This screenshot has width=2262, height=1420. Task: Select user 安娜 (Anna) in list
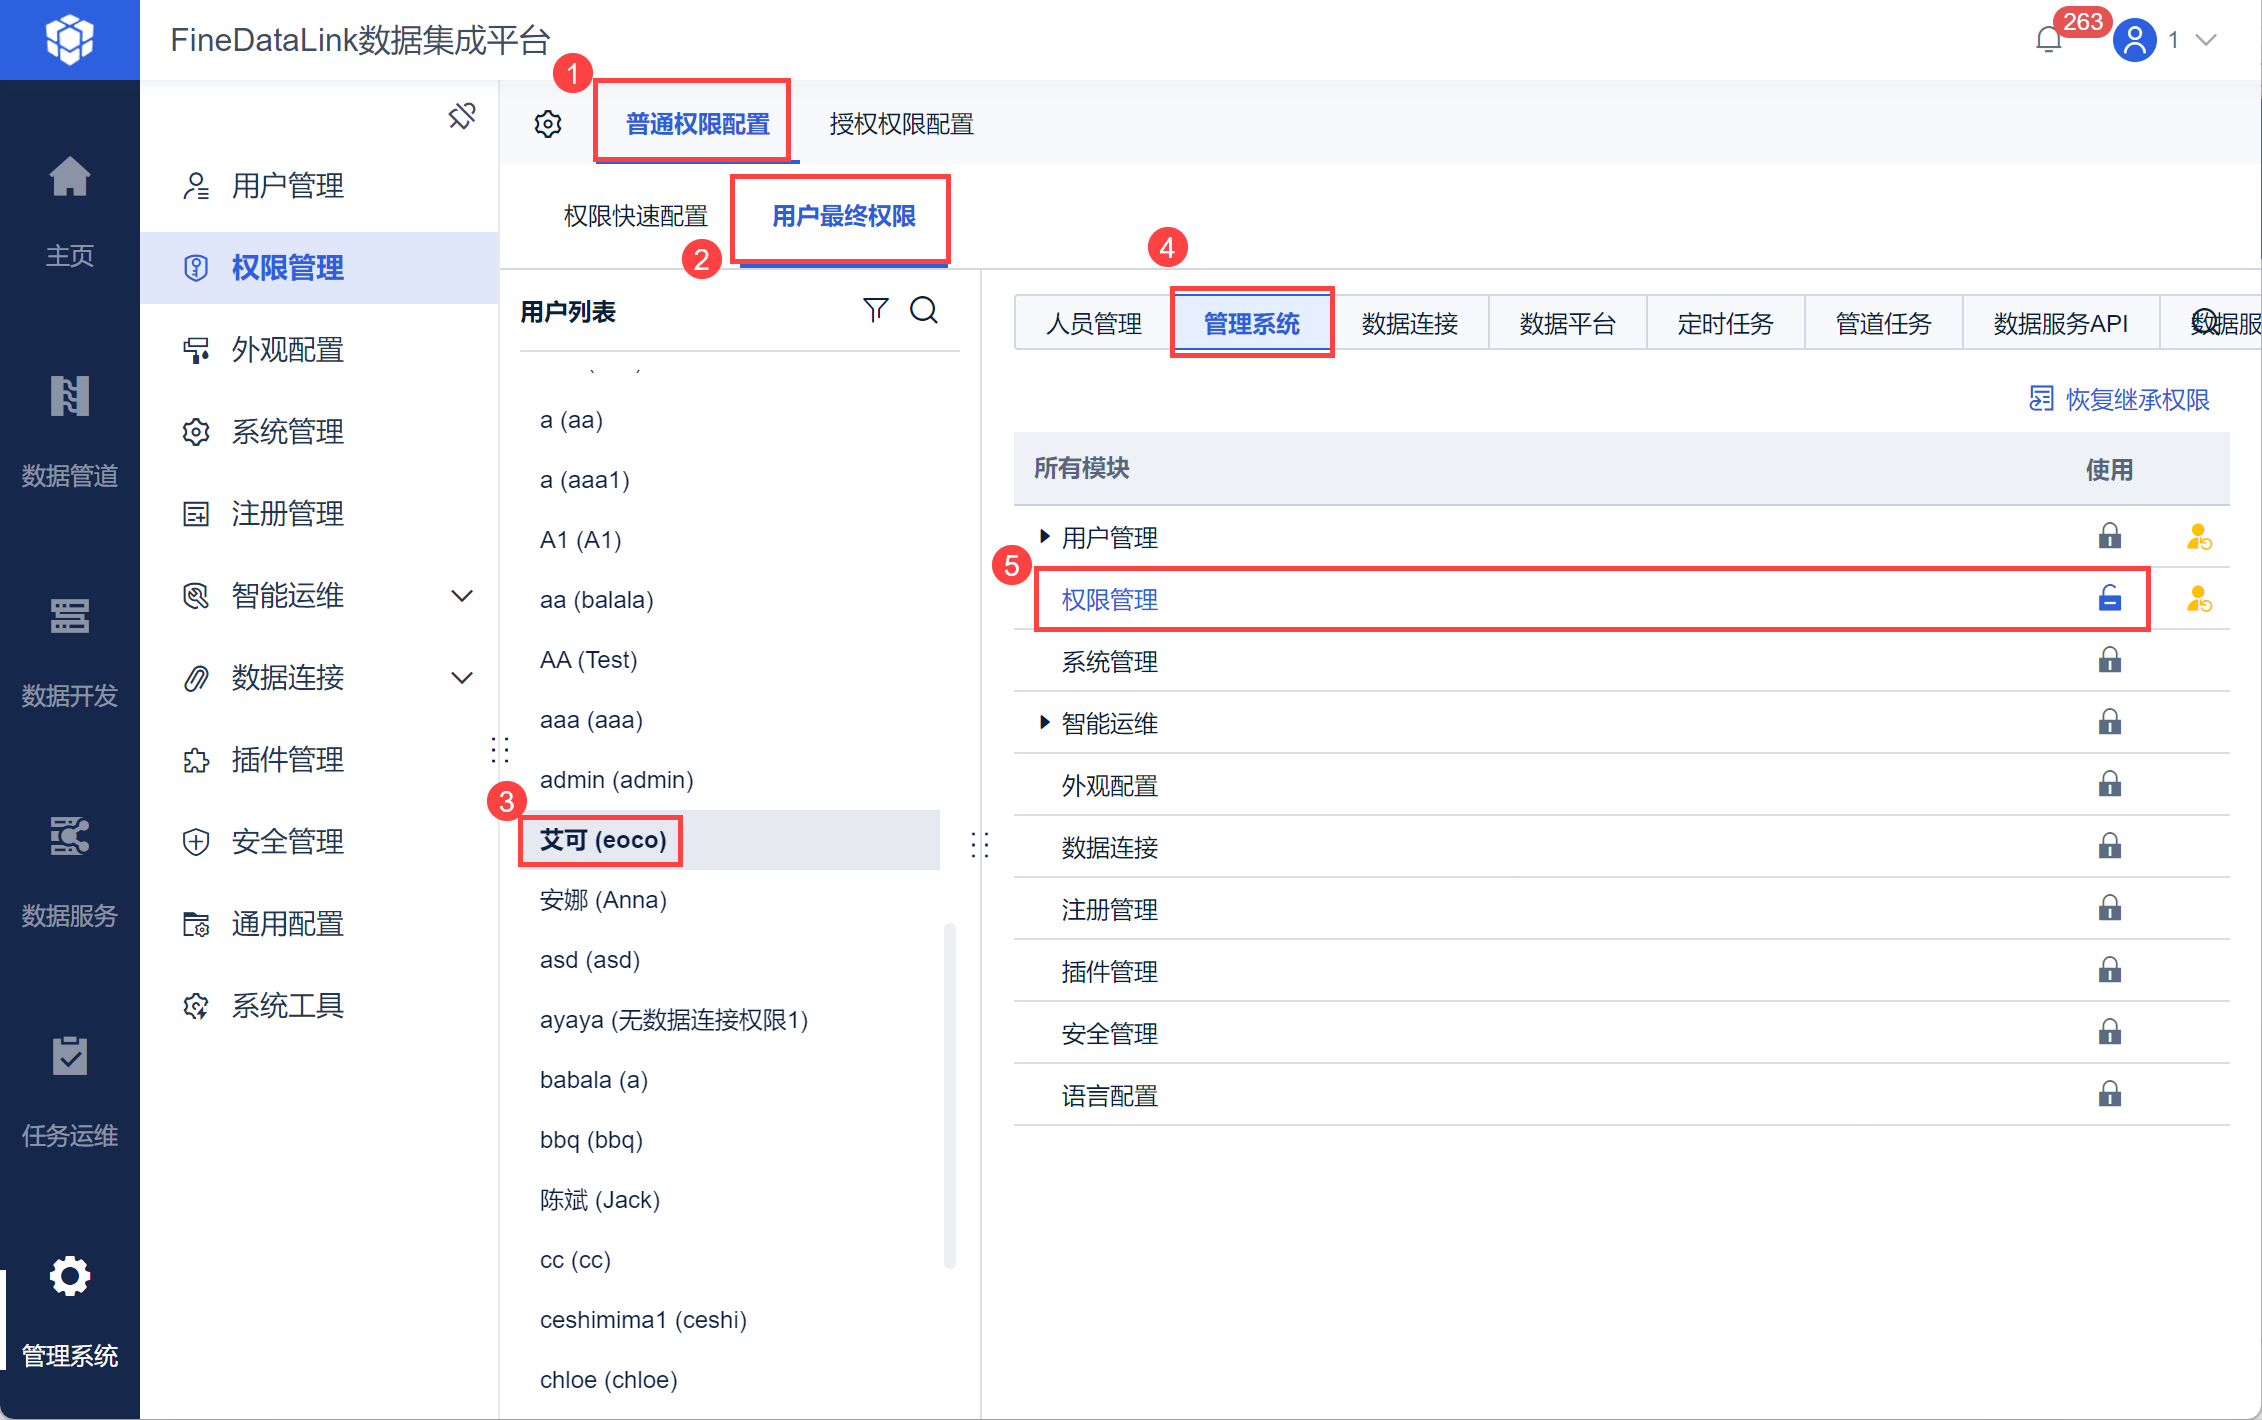tap(603, 900)
